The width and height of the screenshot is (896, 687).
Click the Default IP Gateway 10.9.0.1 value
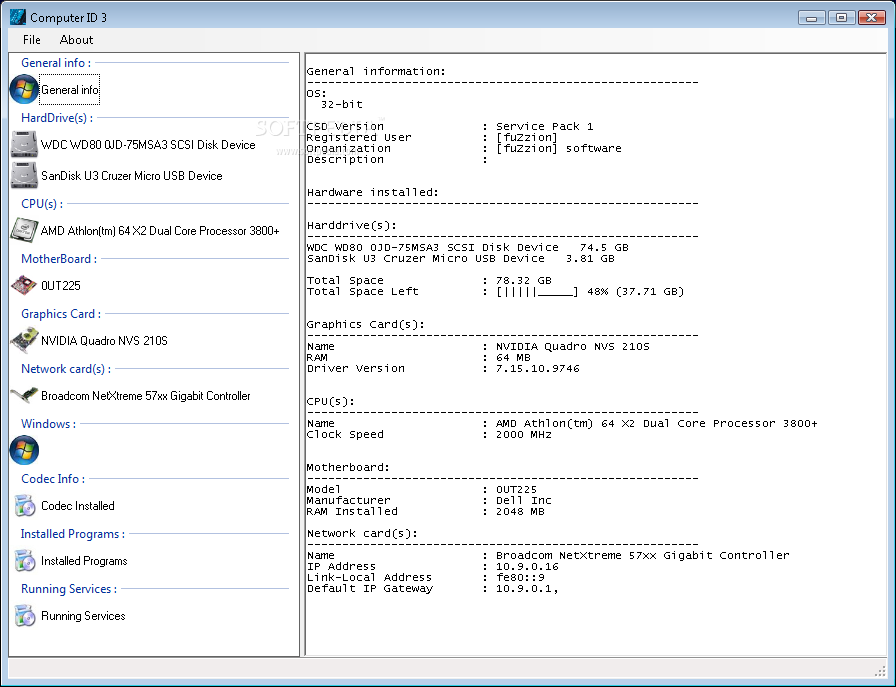[x=526, y=588]
